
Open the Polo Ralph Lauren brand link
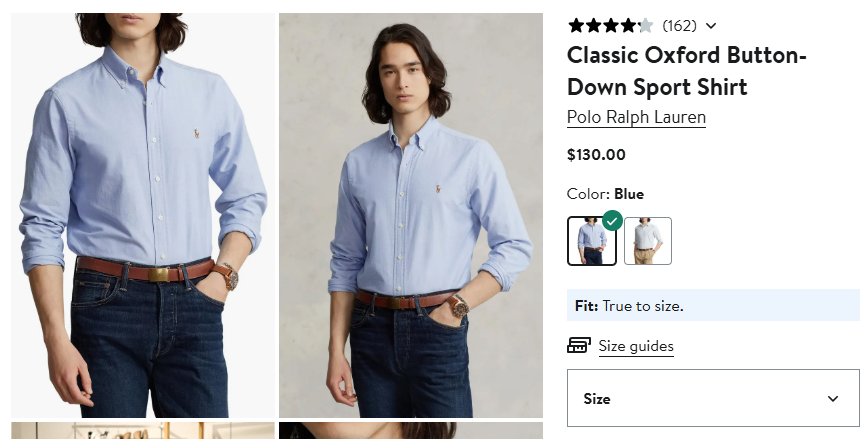point(636,117)
